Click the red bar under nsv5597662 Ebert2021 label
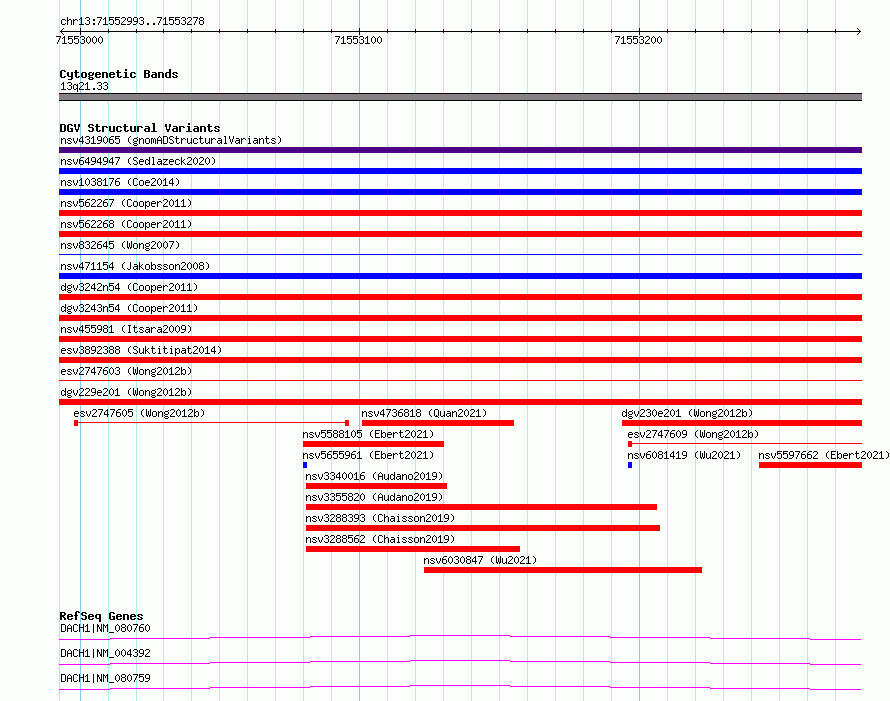The width and height of the screenshot is (890, 701). 811,465
